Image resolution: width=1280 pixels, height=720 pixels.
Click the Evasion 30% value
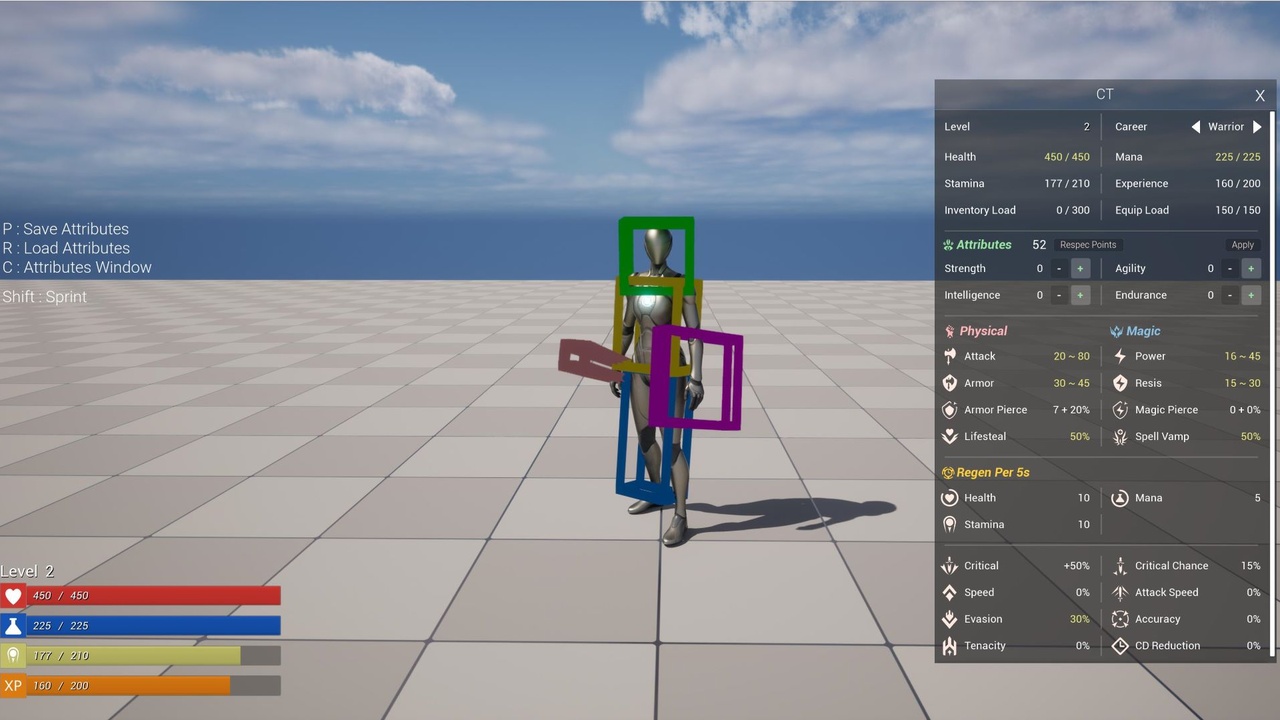click(x=1080, y=620)
